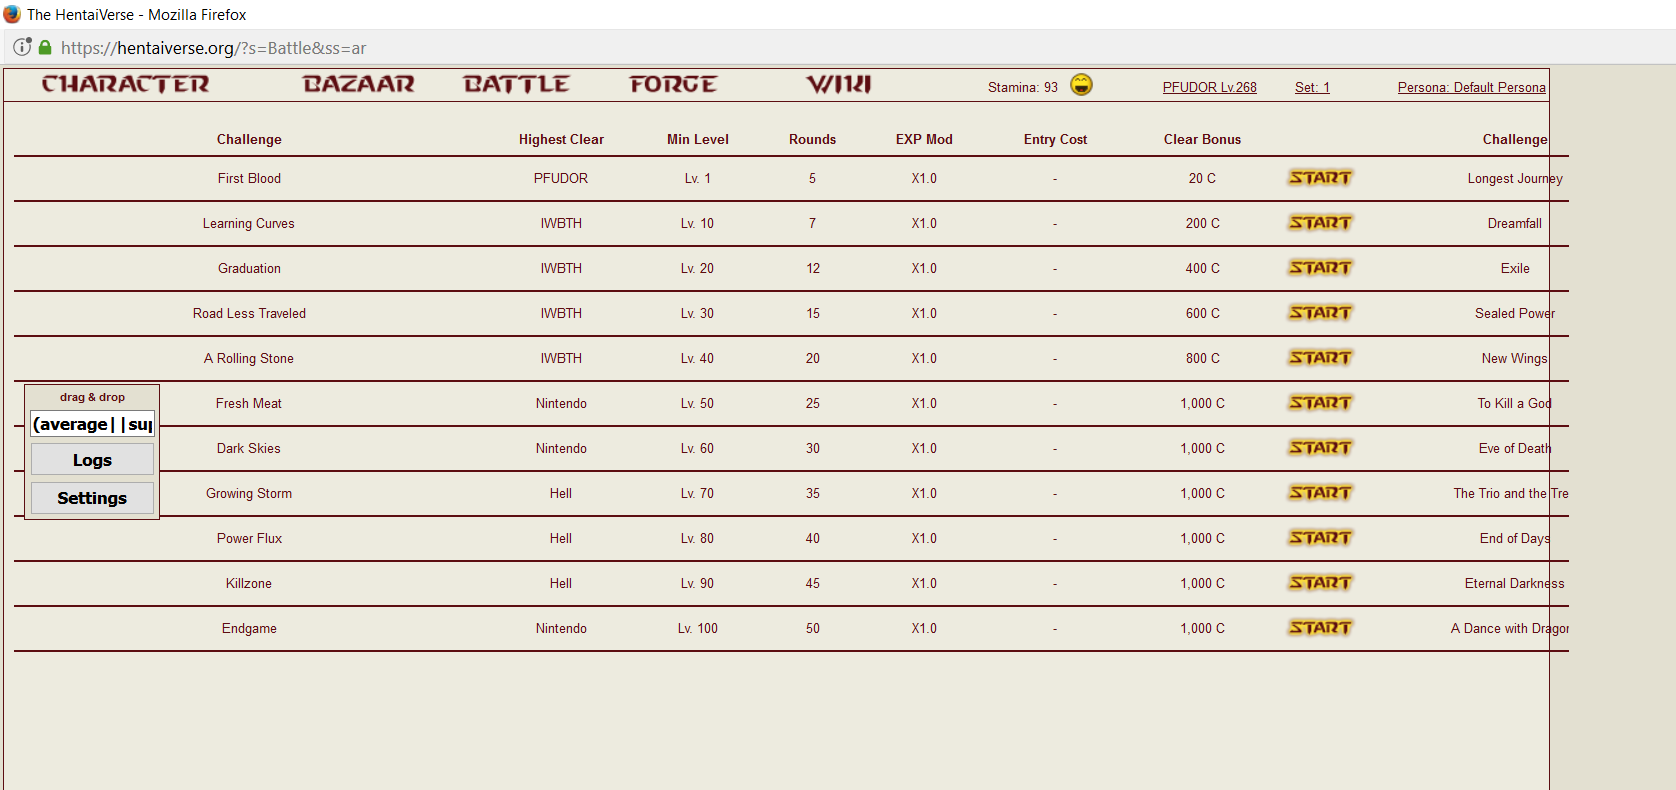Click the To Kill a God challenge name
Image resolution: width=1676 pixels, height=790 pixels.
click(x=1515, y=403)
